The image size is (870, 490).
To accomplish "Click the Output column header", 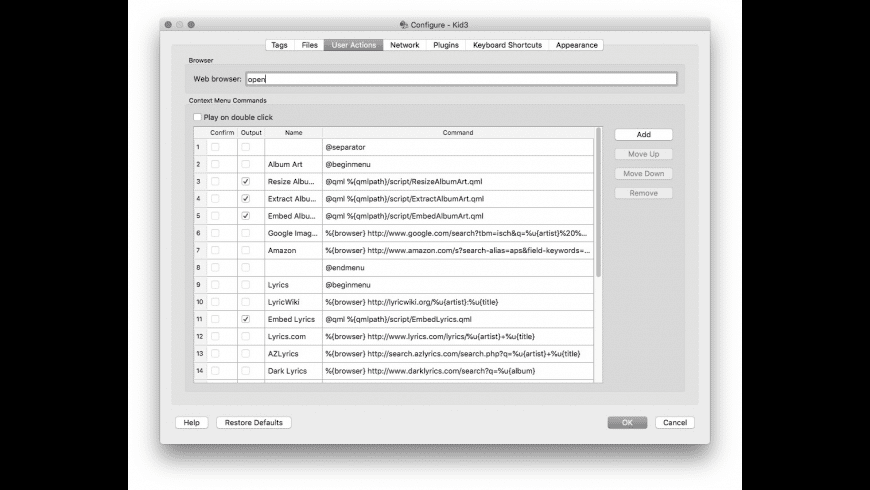I will [251, 133].
